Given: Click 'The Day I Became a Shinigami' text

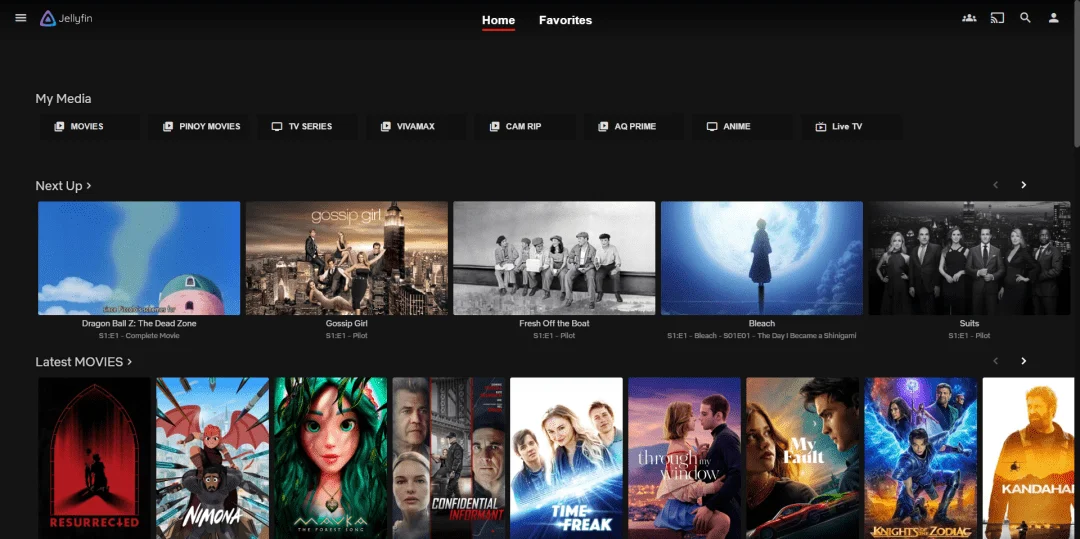Looking at the screenshot, I should click(x=807, y=336).
